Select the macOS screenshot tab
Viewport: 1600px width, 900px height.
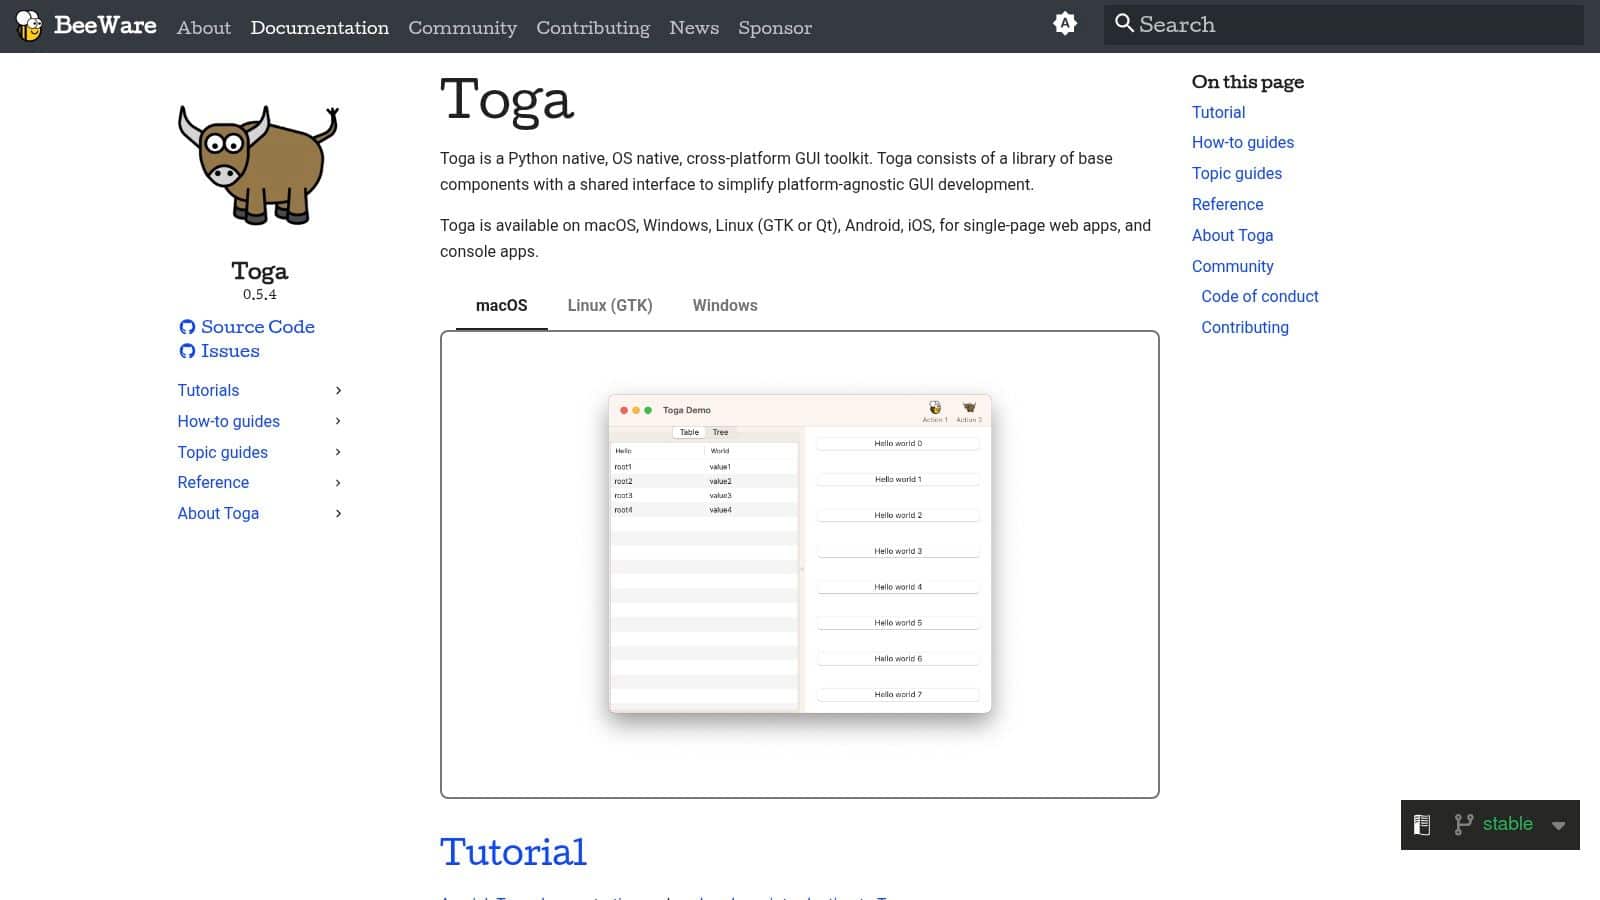[502, 306]
